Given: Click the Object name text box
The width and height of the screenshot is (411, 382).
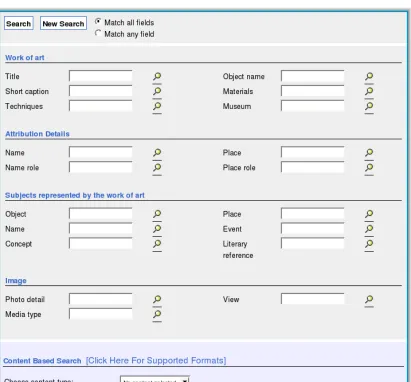Looking at the screenshot, I should coord(313,76).
